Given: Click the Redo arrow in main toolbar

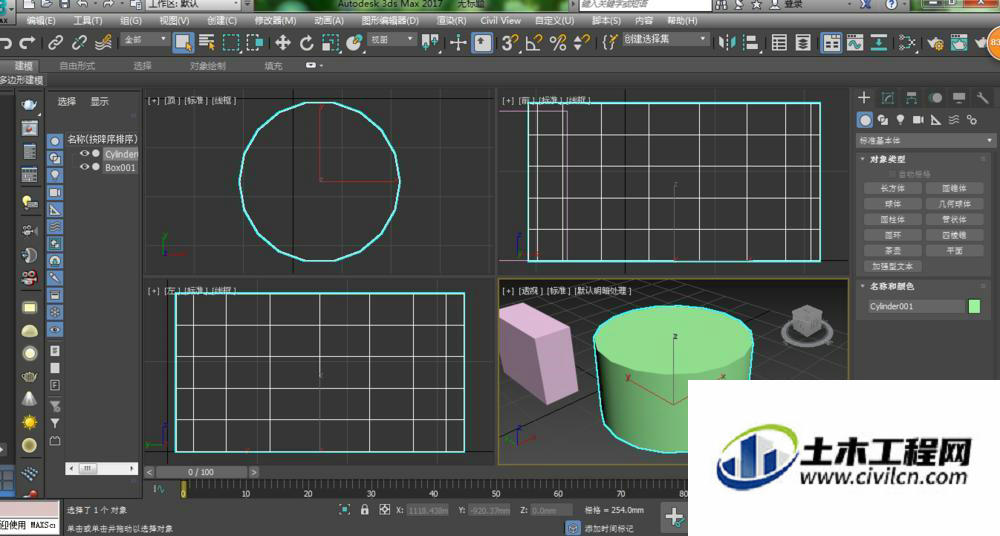Looking at the screenshot, I should (x=27, y=43).
